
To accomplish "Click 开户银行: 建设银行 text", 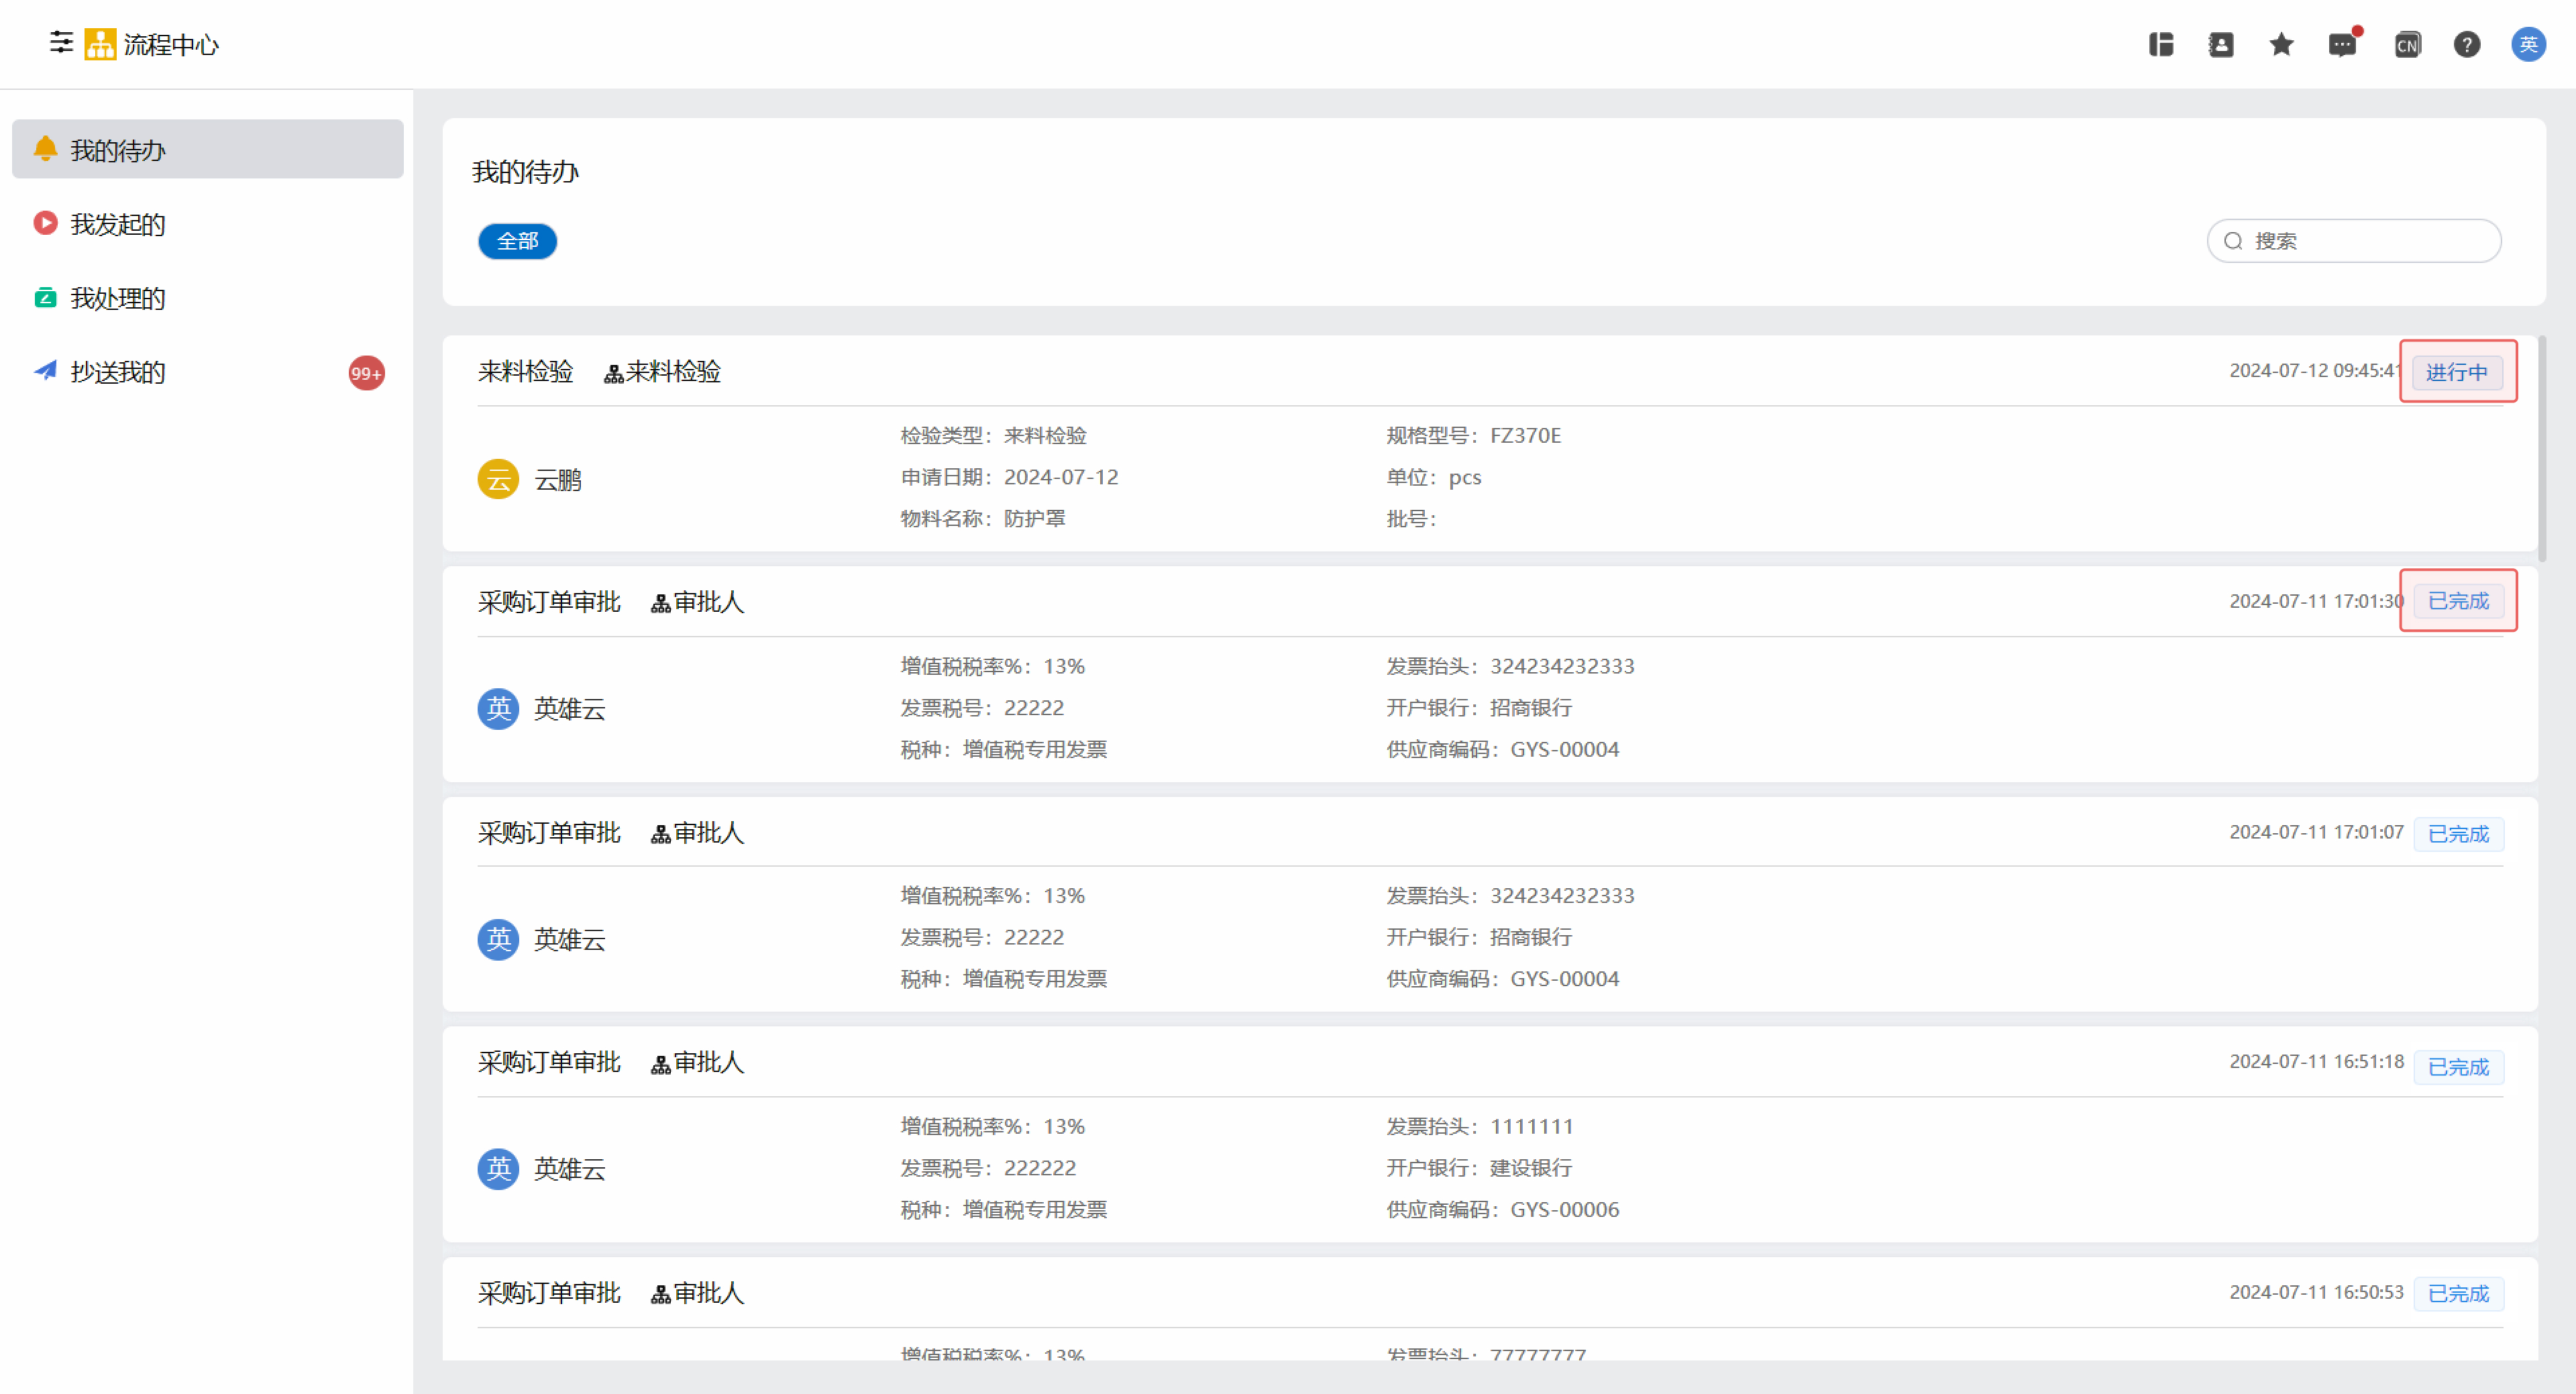I will pyautogui.click(x=1479, y=1167).
